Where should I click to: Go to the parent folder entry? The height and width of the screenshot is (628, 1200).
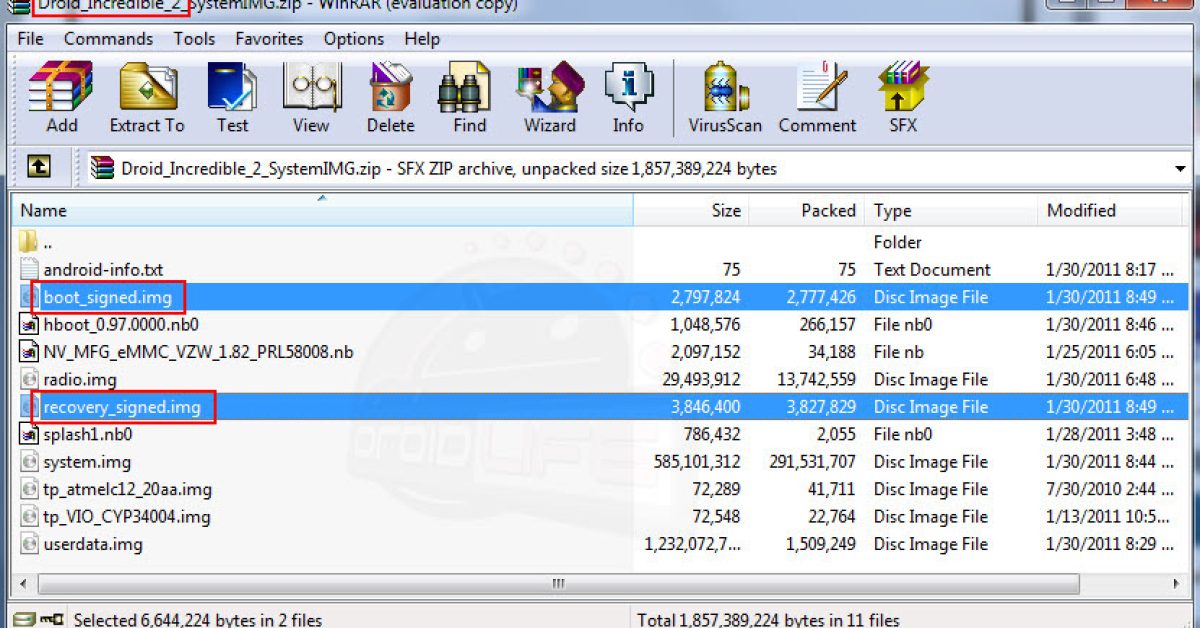[48, 242]
